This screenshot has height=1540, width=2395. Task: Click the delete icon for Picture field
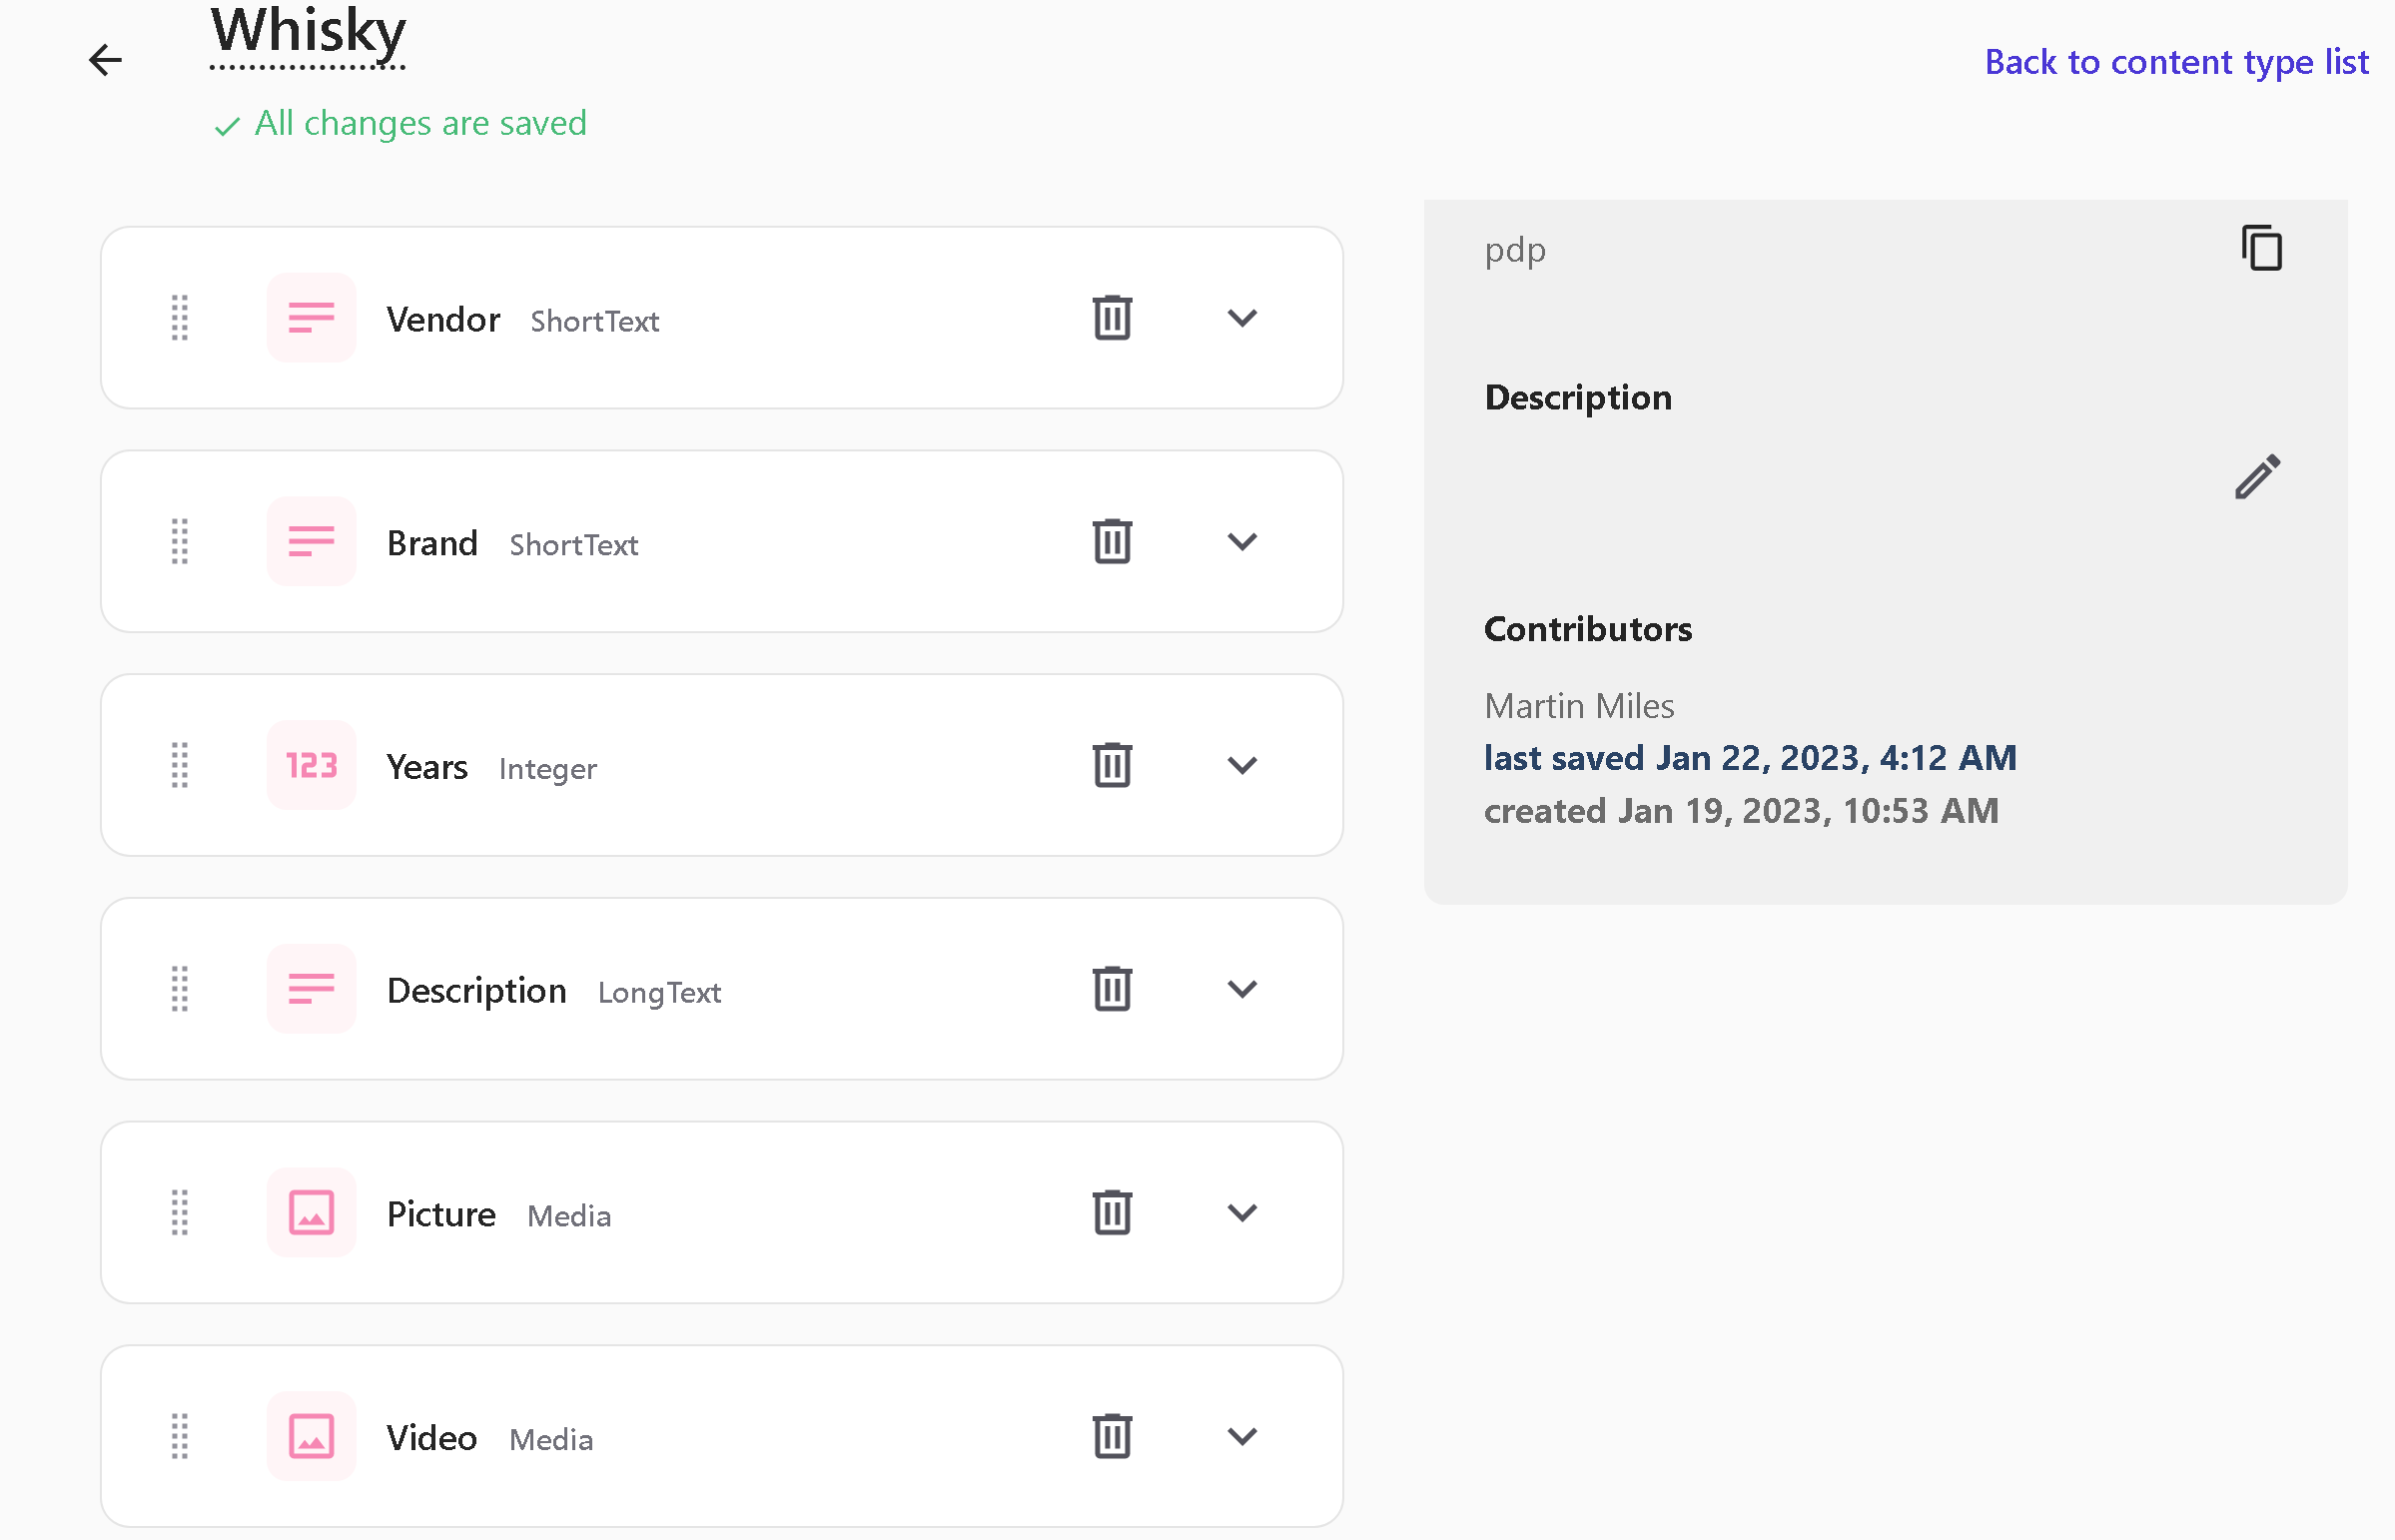[1112, 1211]
